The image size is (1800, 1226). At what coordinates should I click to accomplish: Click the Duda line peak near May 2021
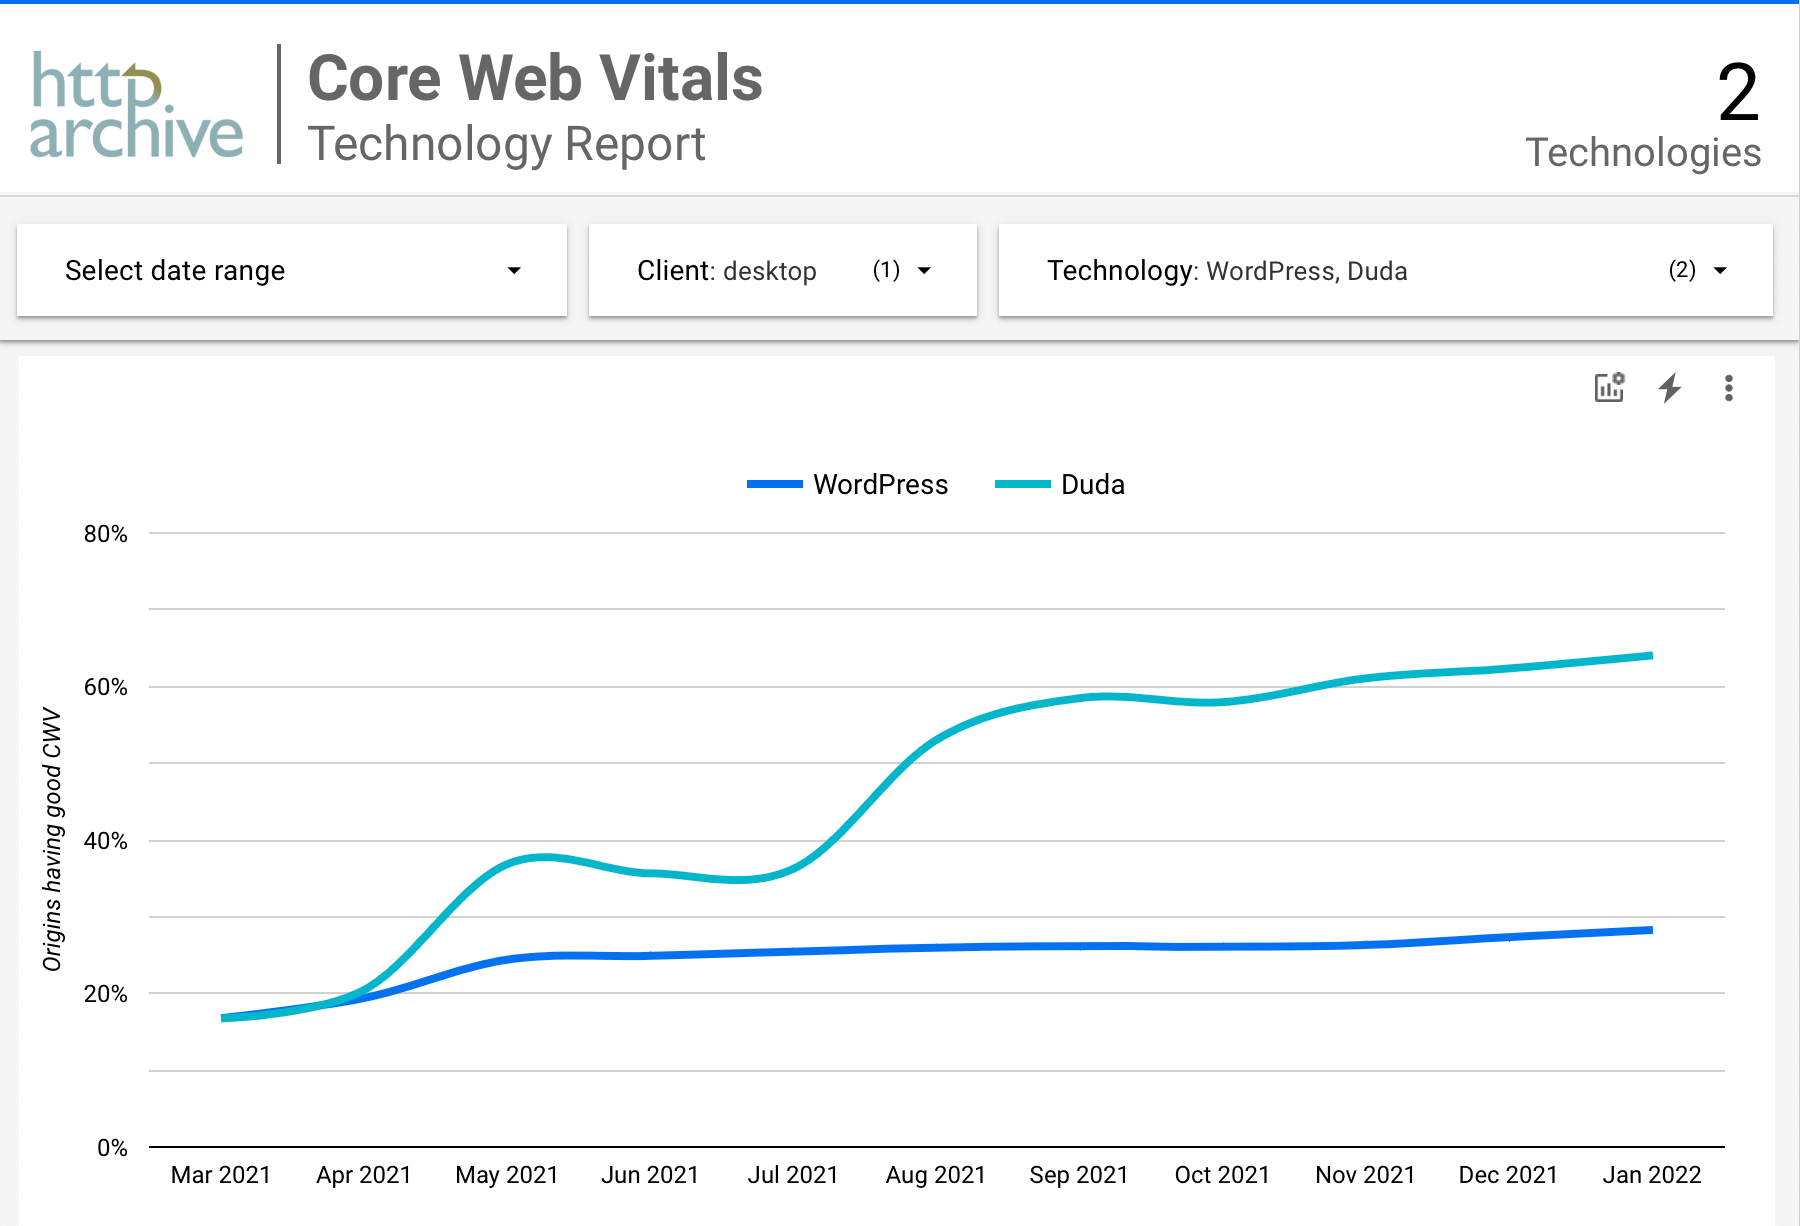[x=542, y=857]
